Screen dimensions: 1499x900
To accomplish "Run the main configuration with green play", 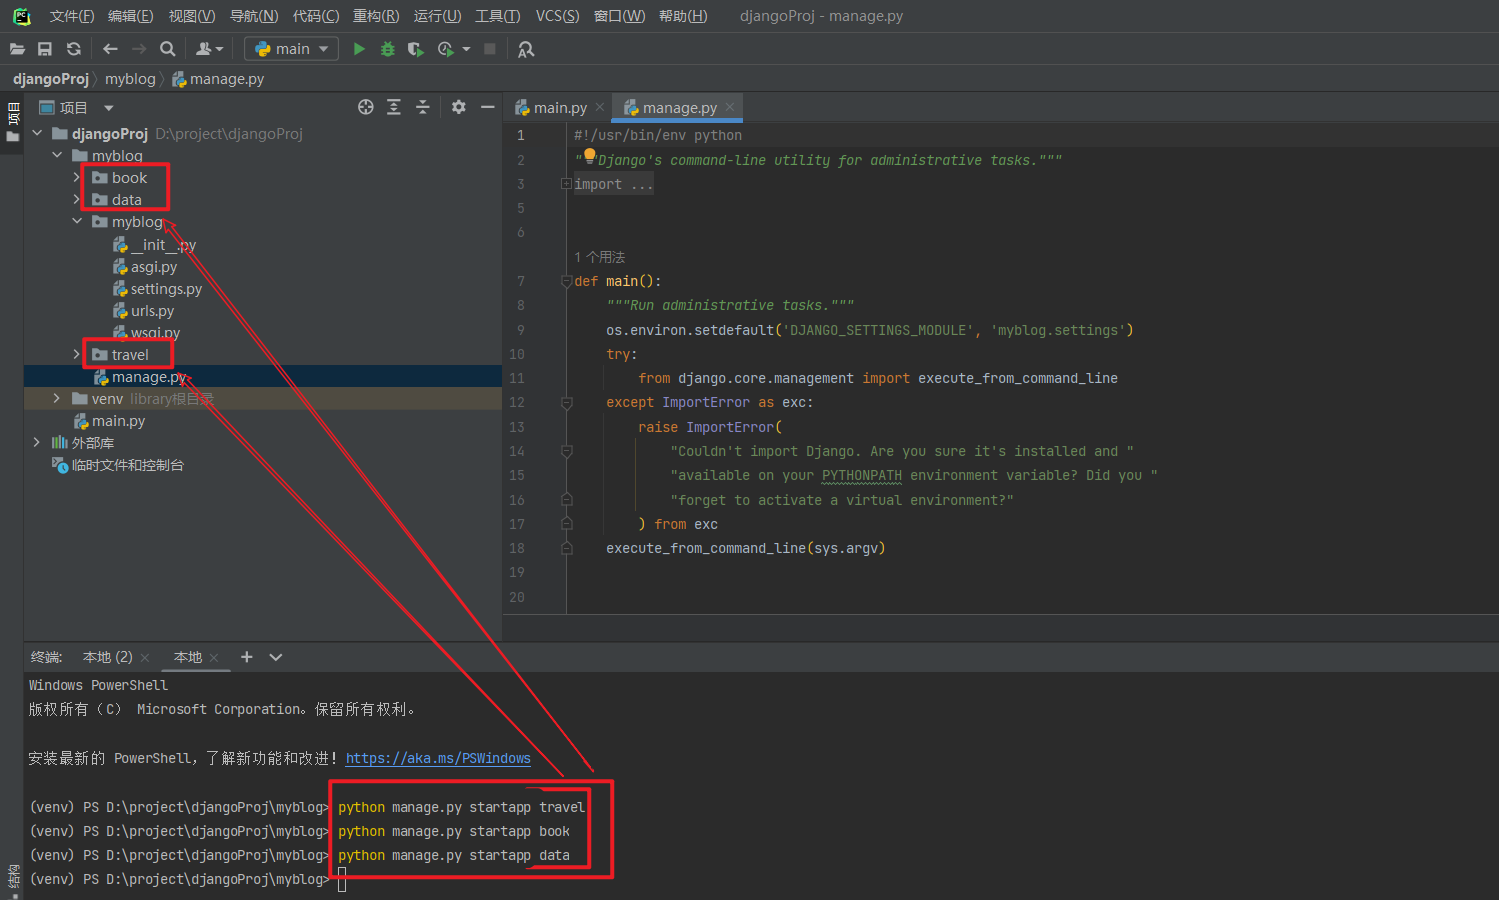I will coord(359,49).
